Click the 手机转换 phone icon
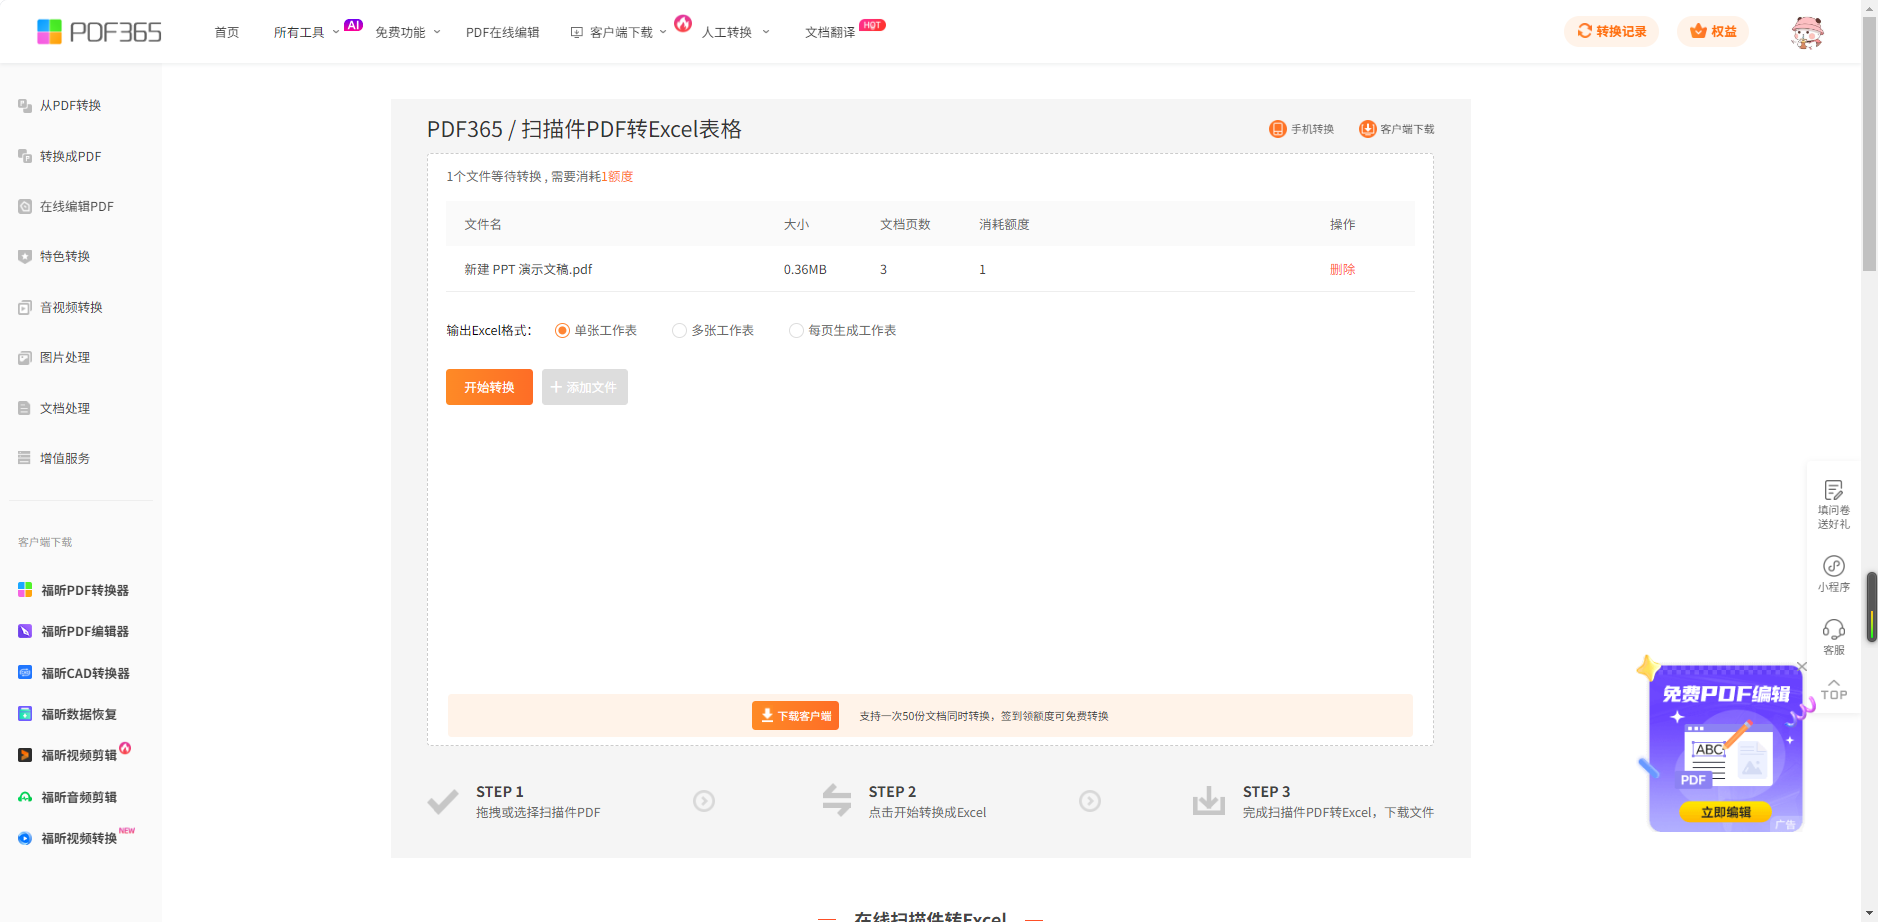This screenshot has height=922, width=1878. click(x=1277, y=129)
